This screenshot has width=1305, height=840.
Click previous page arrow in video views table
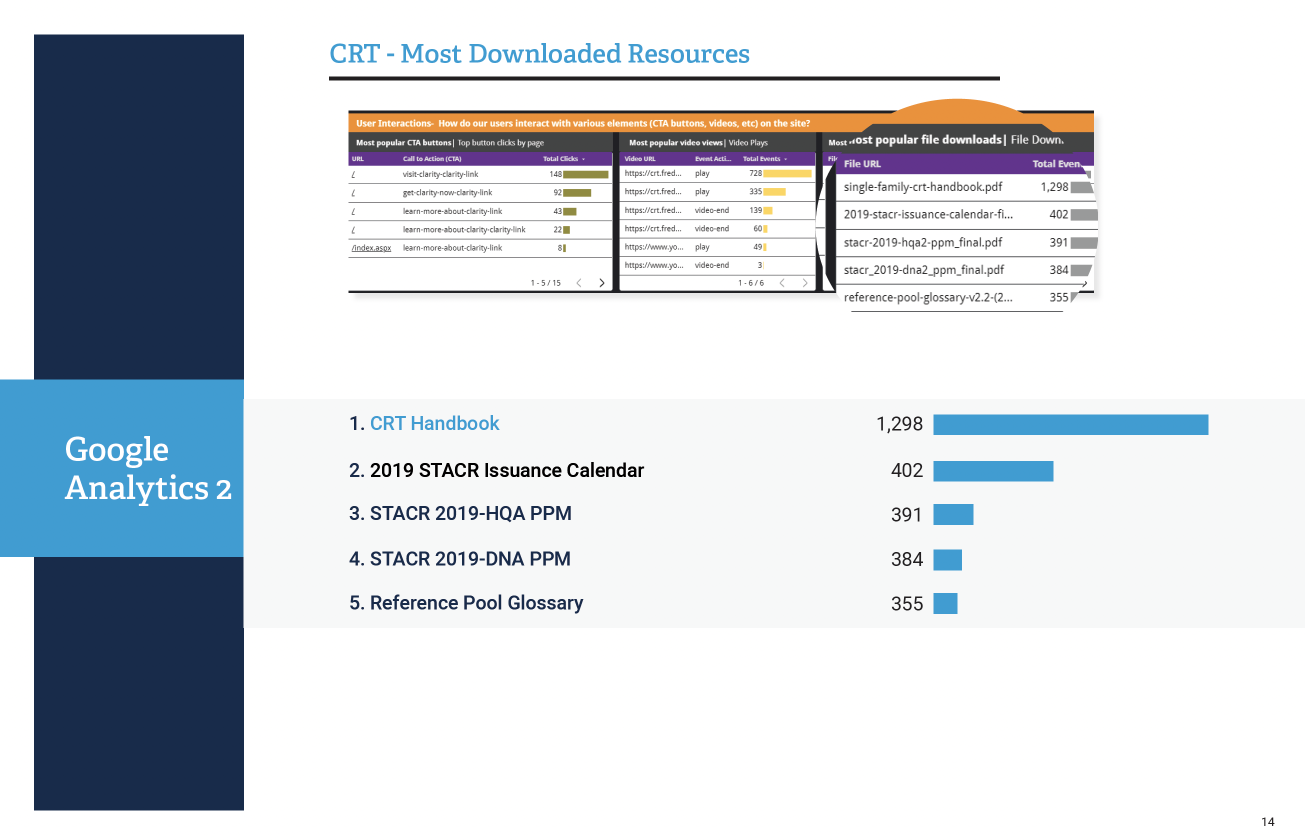(x=782, y=283)
